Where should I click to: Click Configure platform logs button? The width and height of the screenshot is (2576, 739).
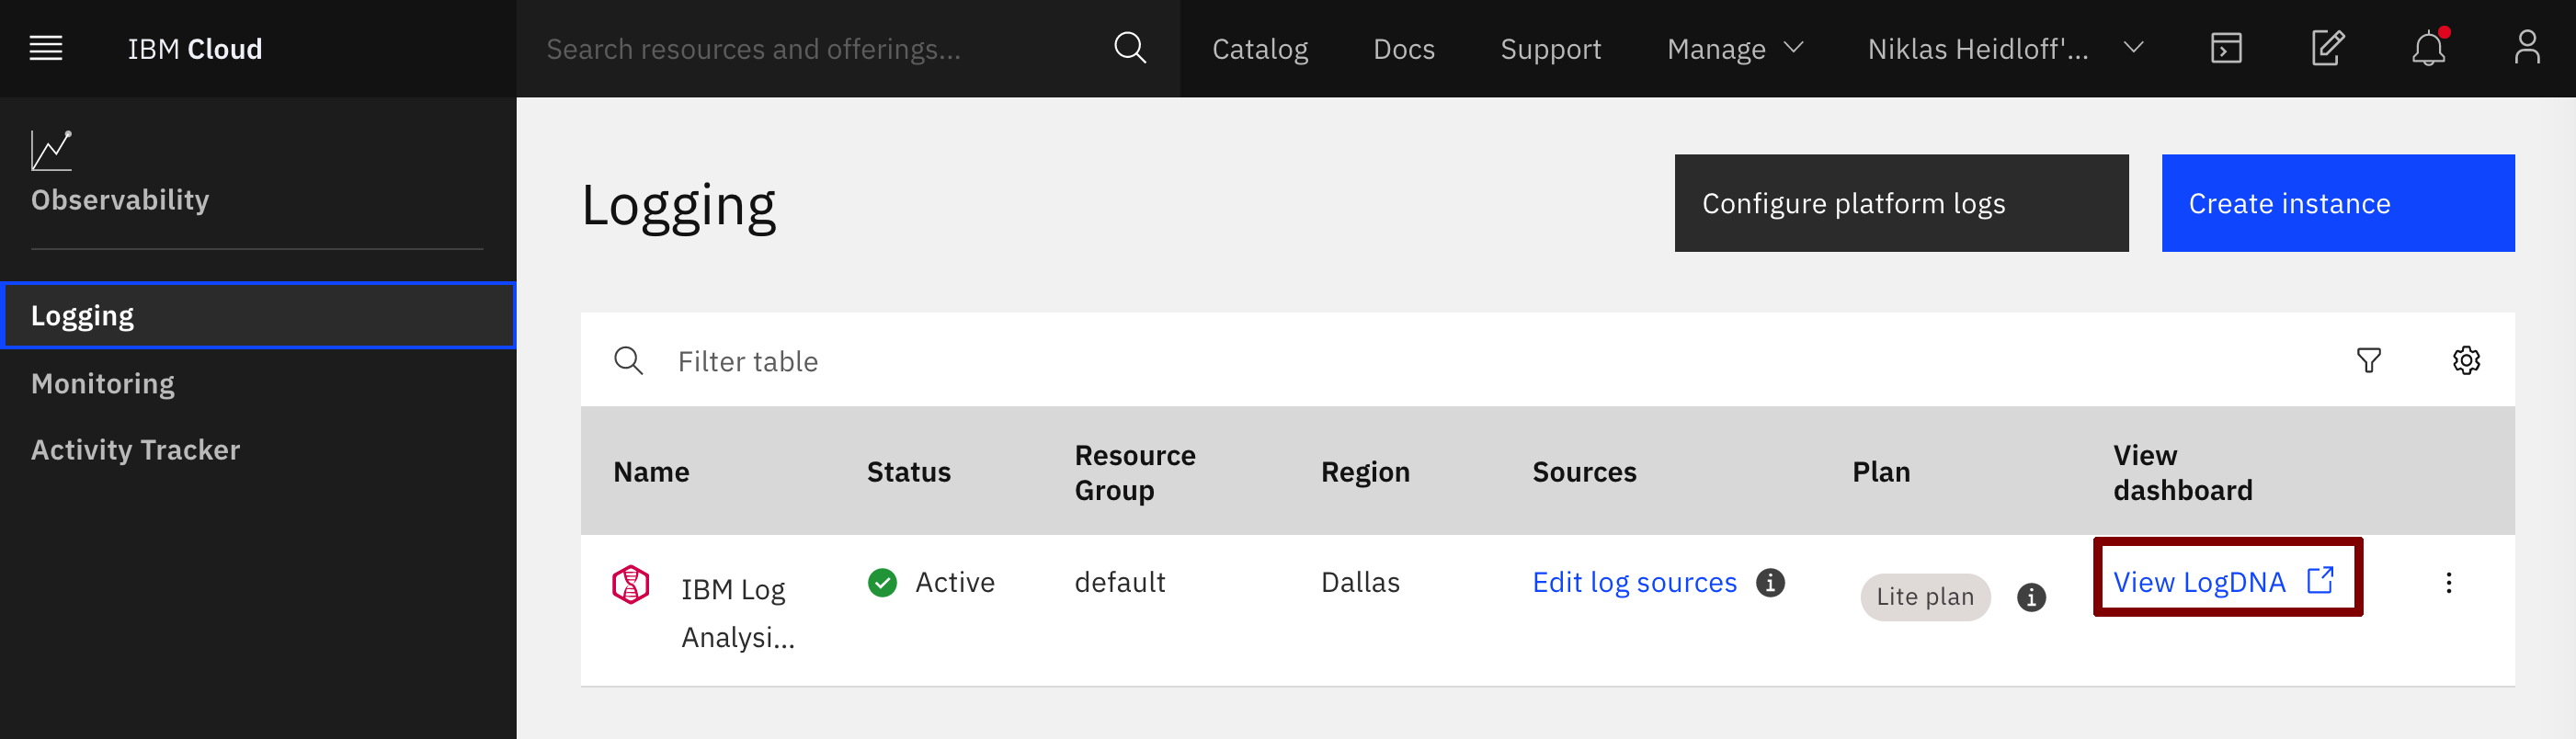pyautogui.click(x=1901, y=203)
